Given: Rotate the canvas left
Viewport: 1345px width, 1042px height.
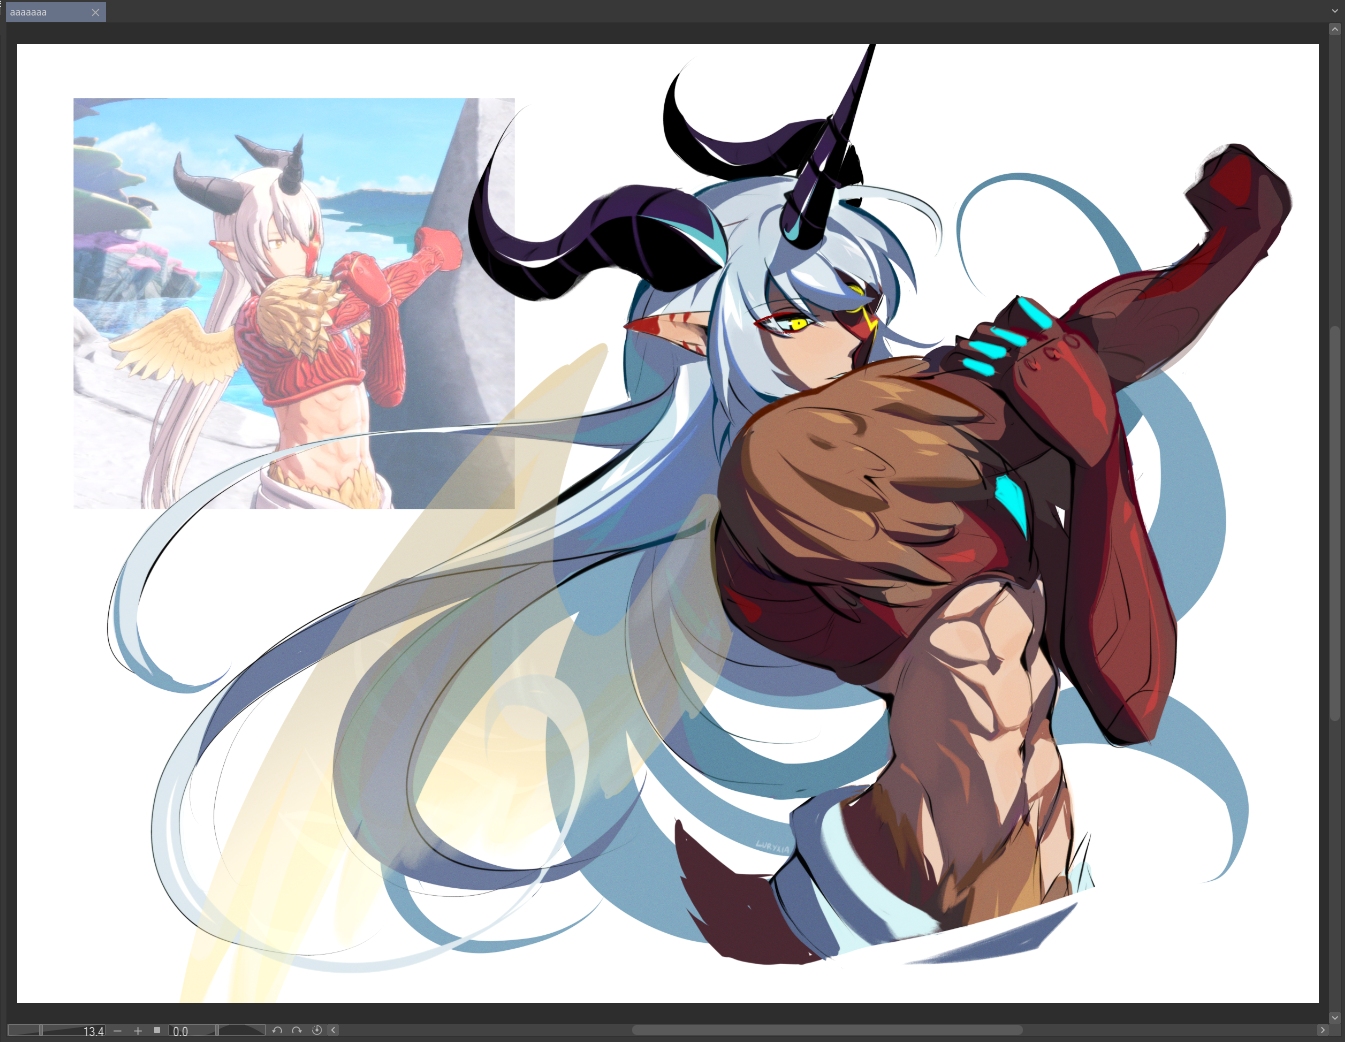Looking at the screenshot, I should pyautogui.click(x=277, y=1030).
